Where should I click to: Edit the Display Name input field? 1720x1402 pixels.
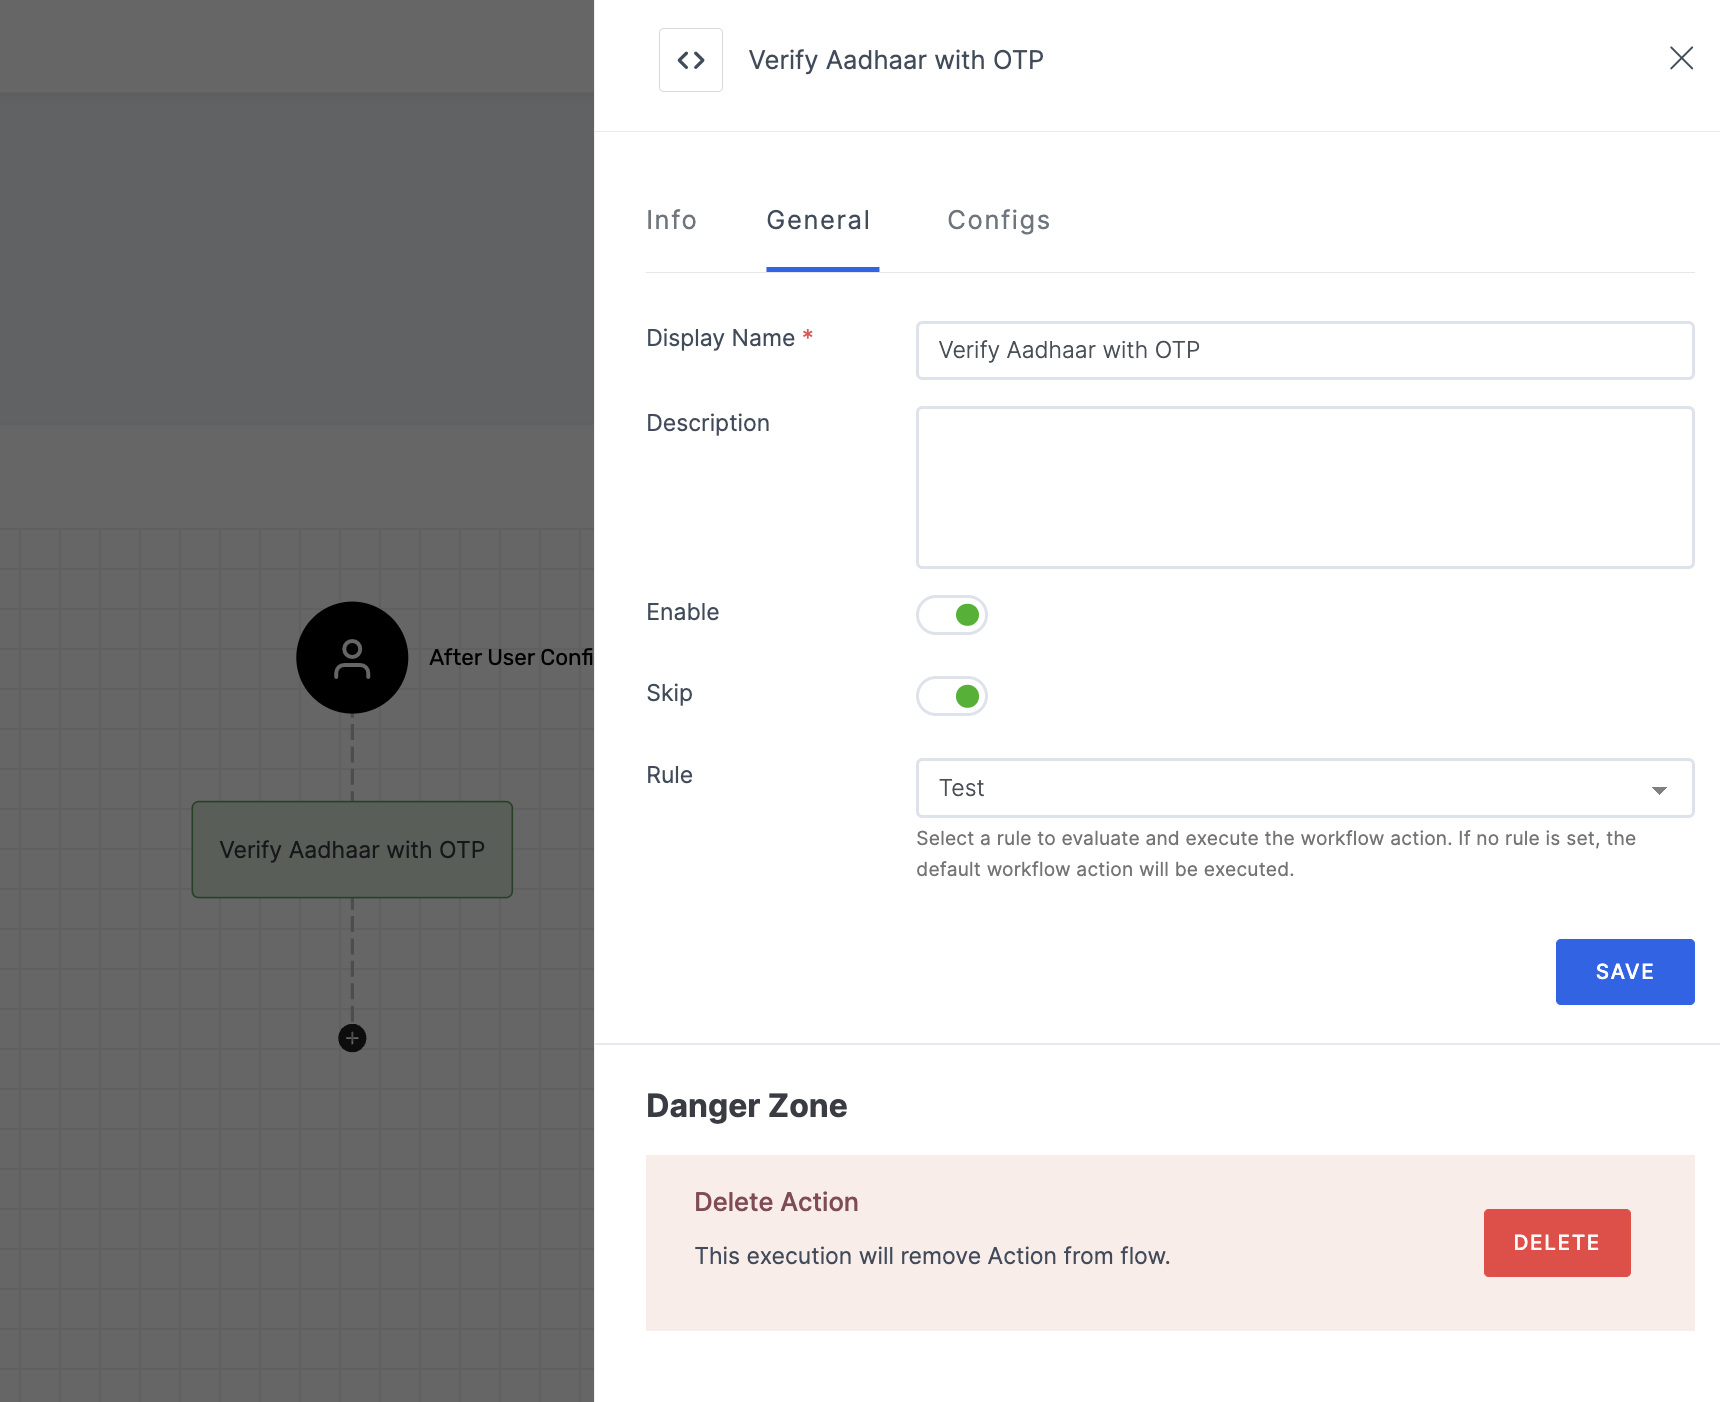1305,350
